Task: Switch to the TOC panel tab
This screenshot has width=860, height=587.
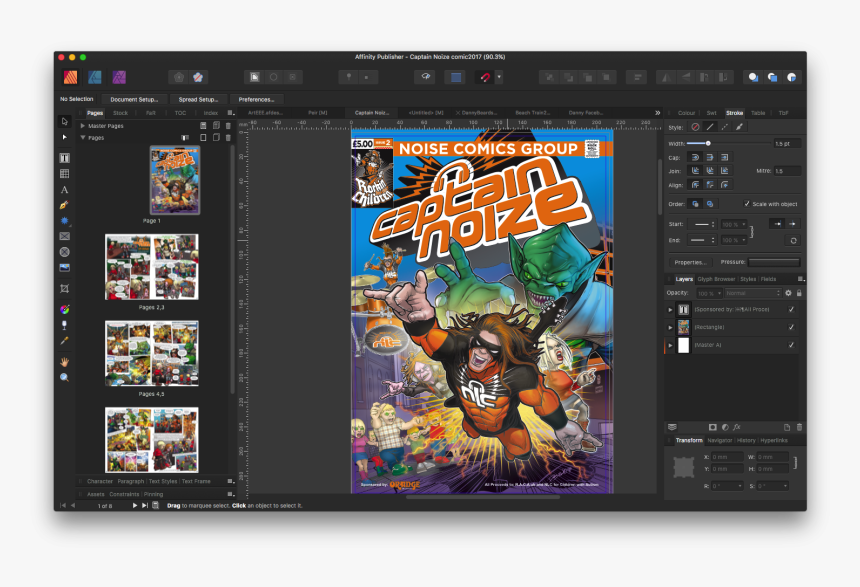Action: (180, 113)
